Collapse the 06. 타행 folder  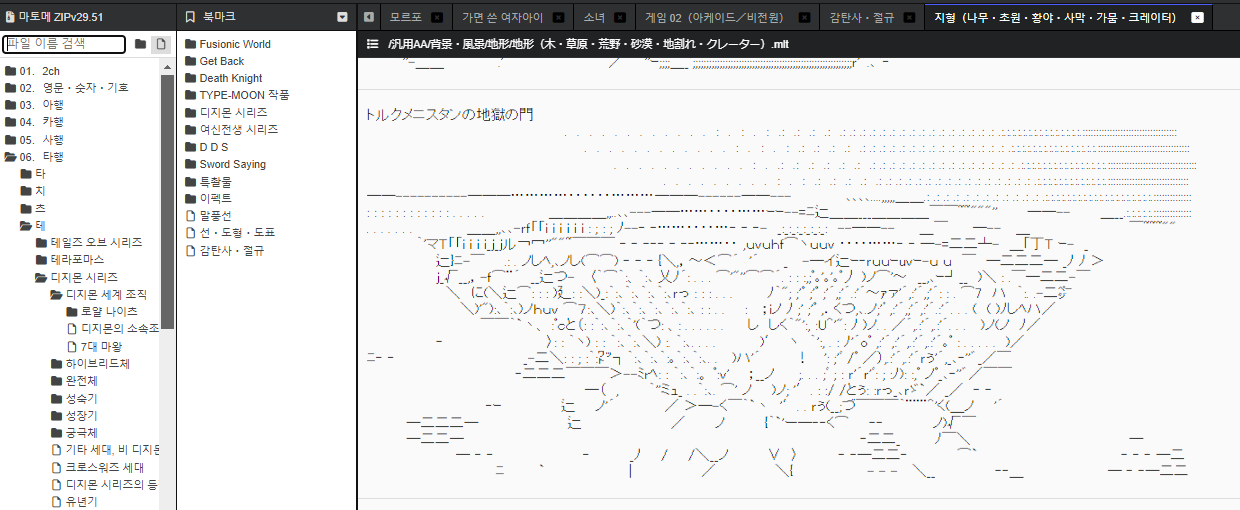(10, 157)
